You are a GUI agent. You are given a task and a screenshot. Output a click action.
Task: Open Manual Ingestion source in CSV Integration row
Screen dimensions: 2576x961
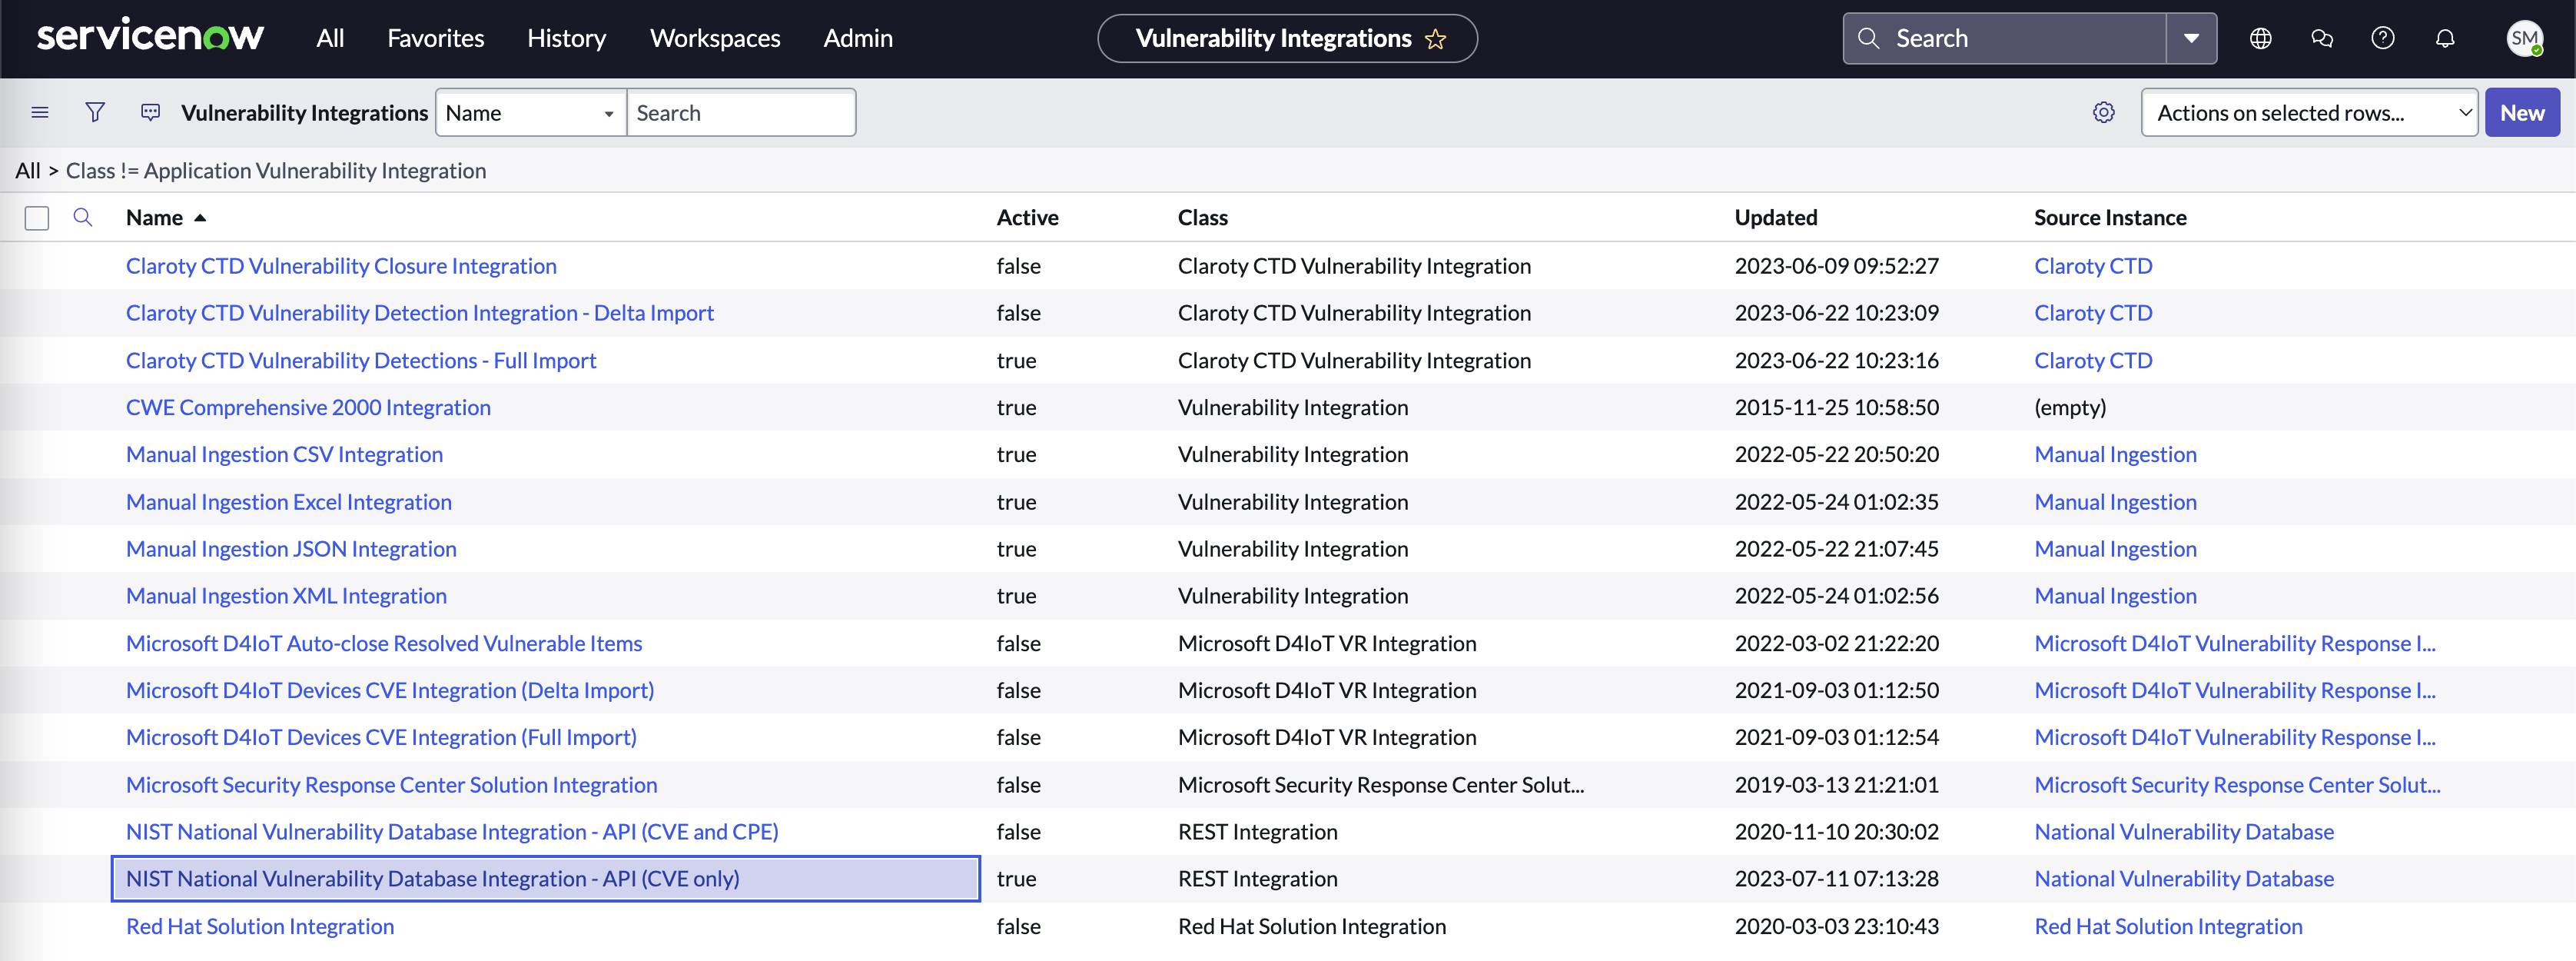2115,454
